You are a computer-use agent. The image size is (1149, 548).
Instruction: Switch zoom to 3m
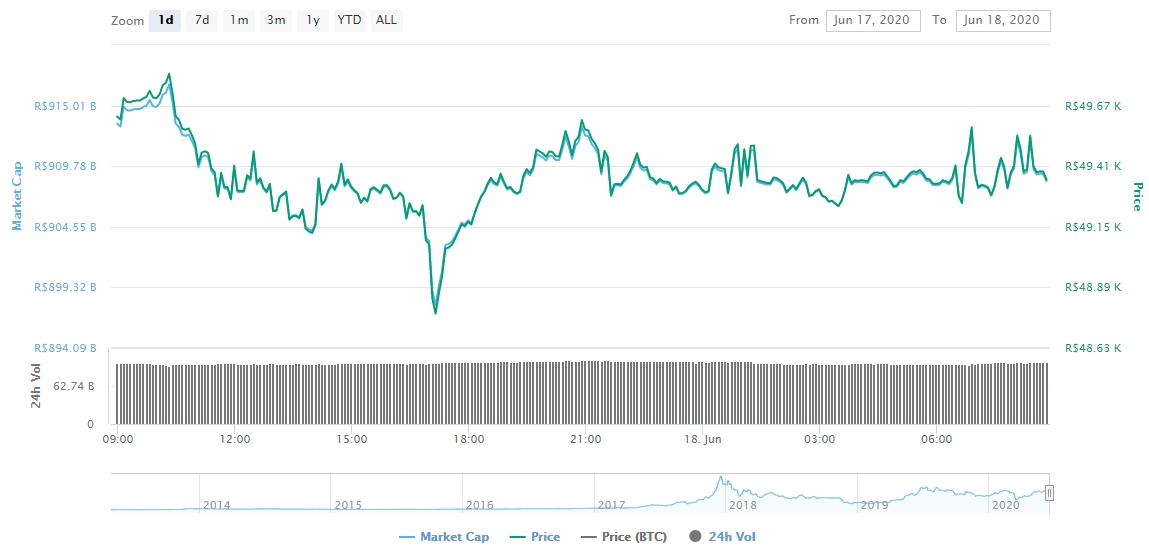click(276, 21)
